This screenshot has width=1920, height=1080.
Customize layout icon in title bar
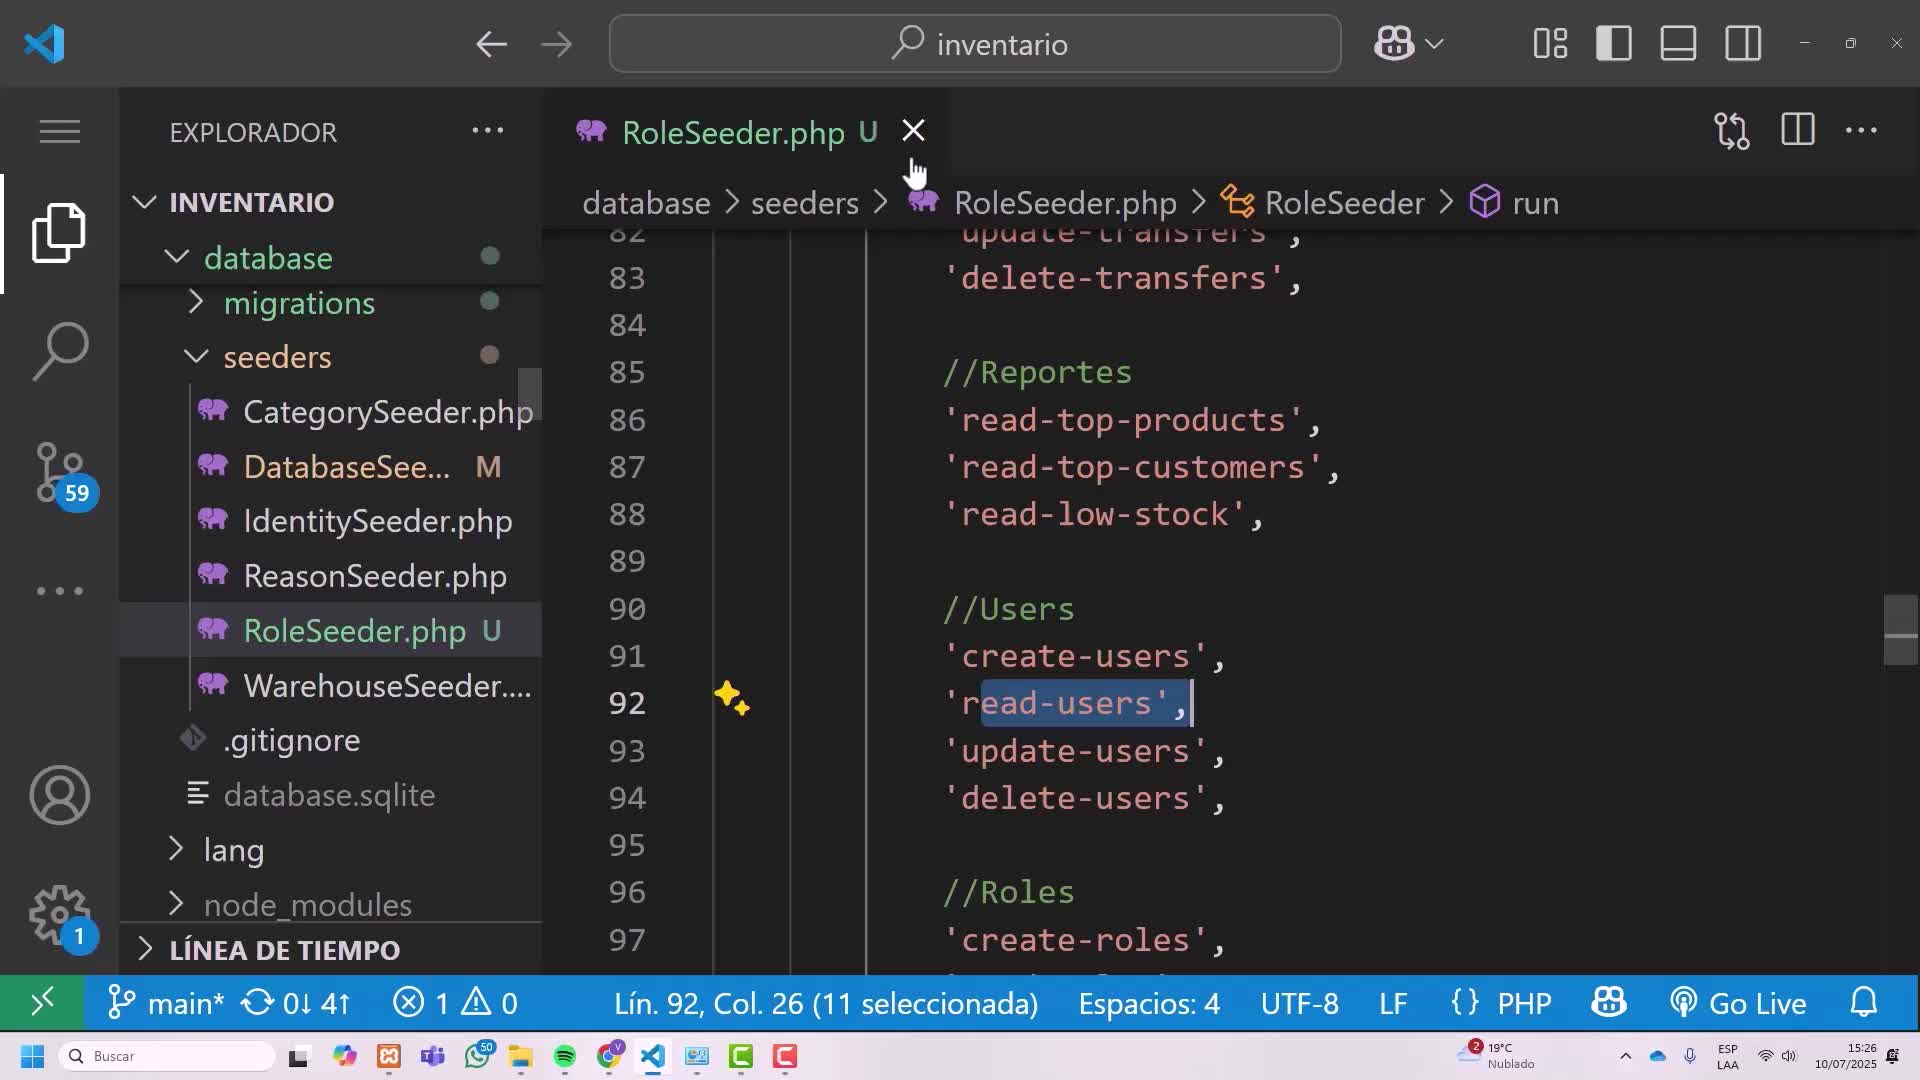tap(1550, 44)
